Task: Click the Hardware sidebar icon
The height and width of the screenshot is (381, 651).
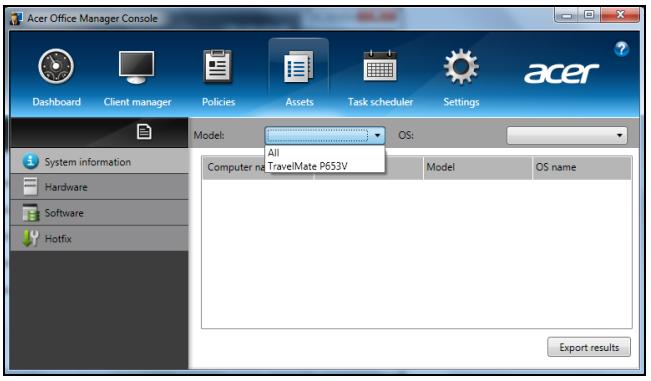Action: click(30, 187)
